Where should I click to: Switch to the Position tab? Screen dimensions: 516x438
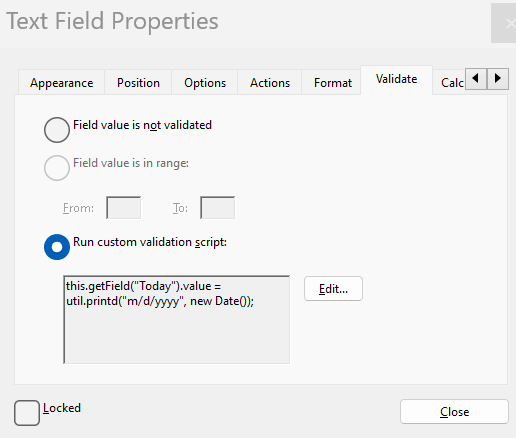(x=138, y=83)
